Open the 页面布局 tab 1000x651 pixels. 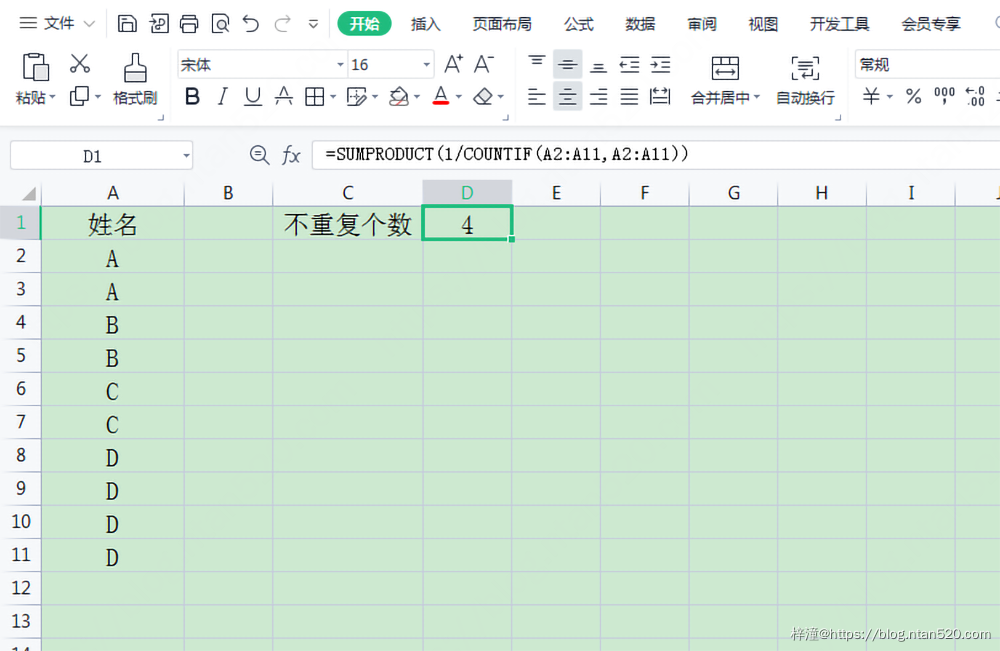[x=502, y=24]
